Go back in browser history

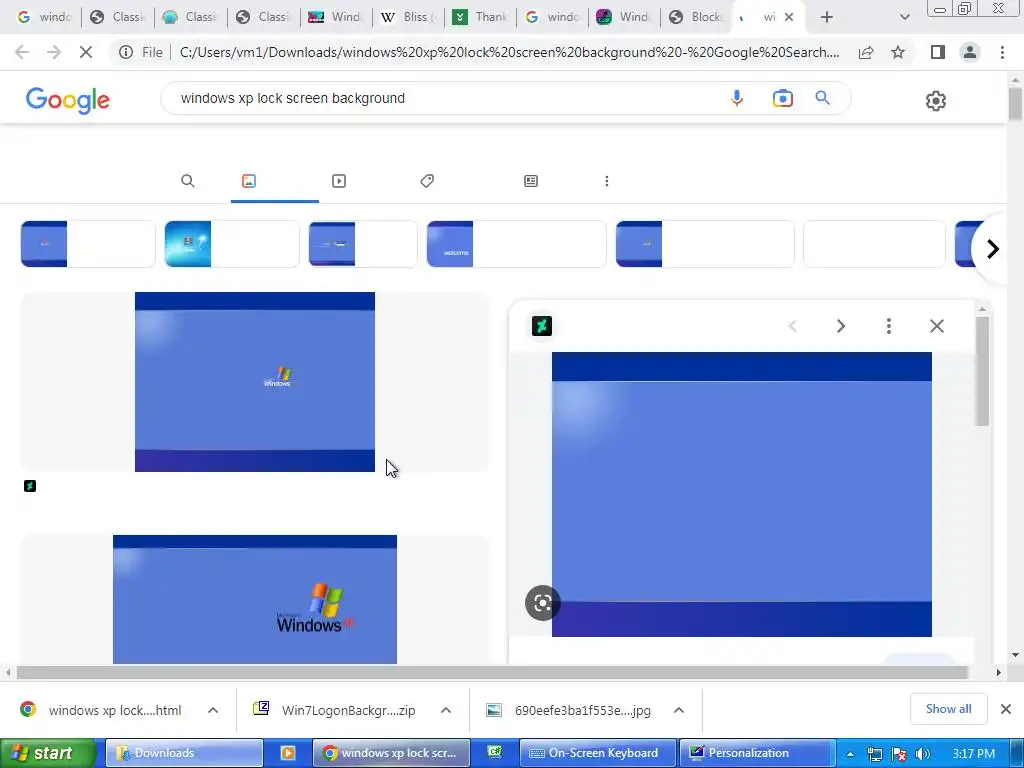[22, 52]
